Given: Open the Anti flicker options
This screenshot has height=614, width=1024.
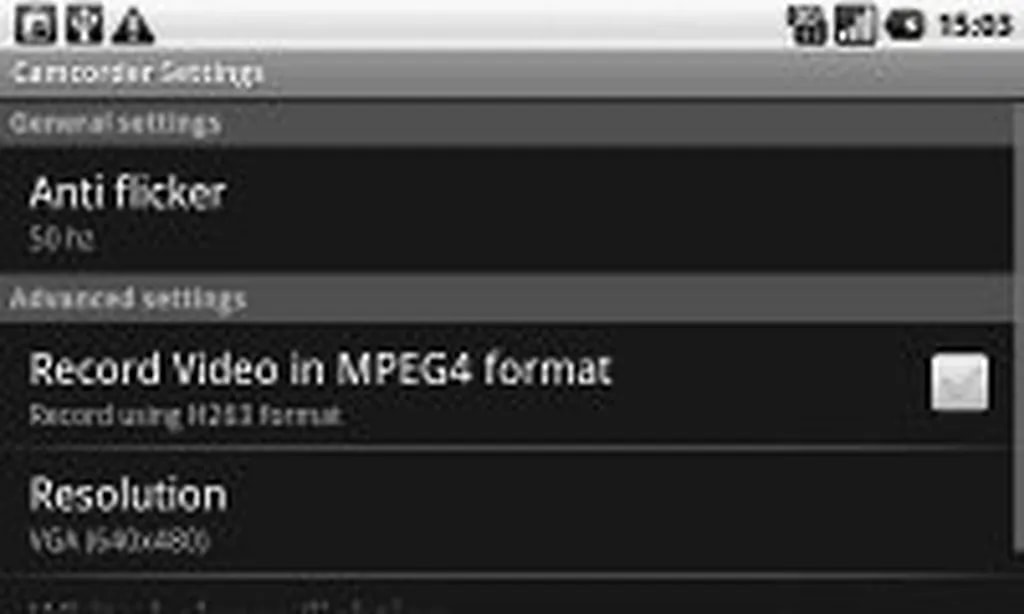Looking at the screenshot, I should point(507,210).
